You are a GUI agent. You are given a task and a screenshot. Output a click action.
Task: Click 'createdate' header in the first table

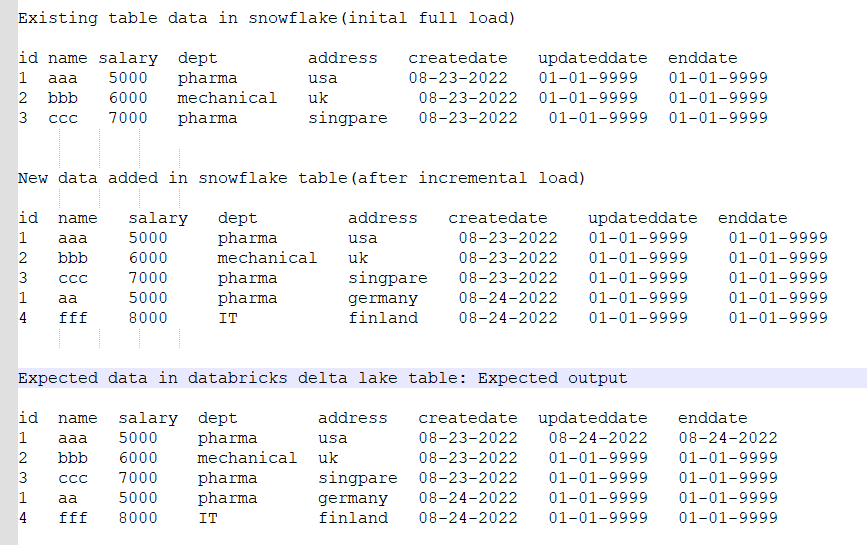458,58
